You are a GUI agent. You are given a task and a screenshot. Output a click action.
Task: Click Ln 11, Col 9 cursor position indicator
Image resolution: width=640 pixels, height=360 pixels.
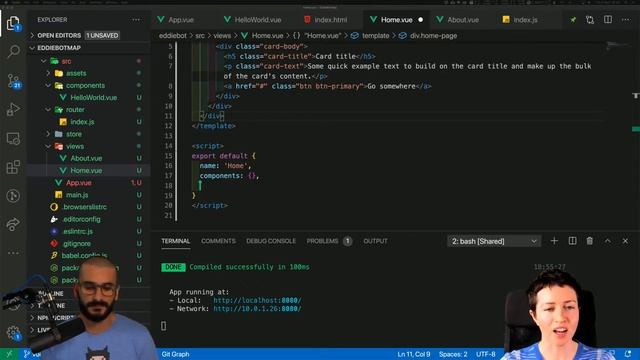point(413,354)
